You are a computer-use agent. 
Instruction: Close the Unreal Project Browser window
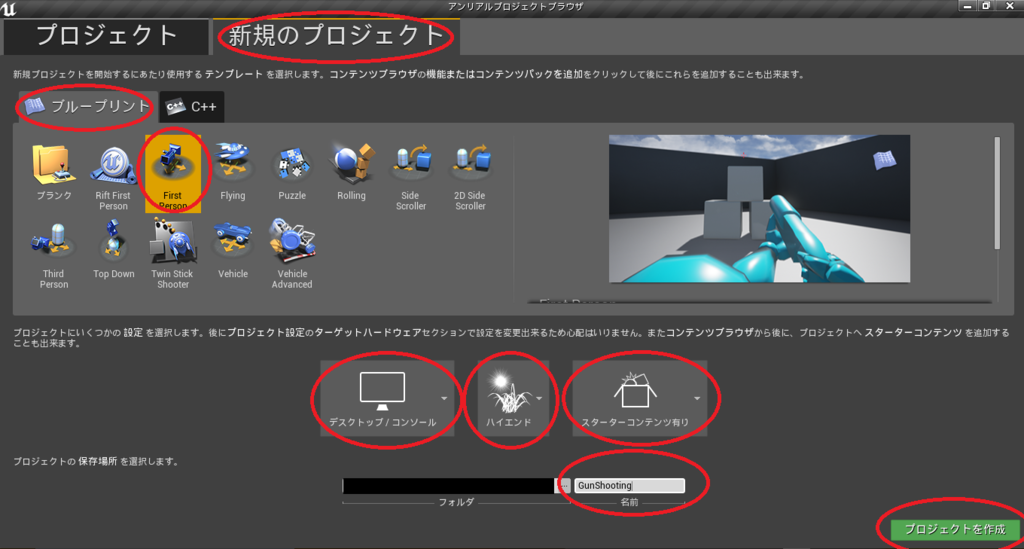coord(1010,6)
